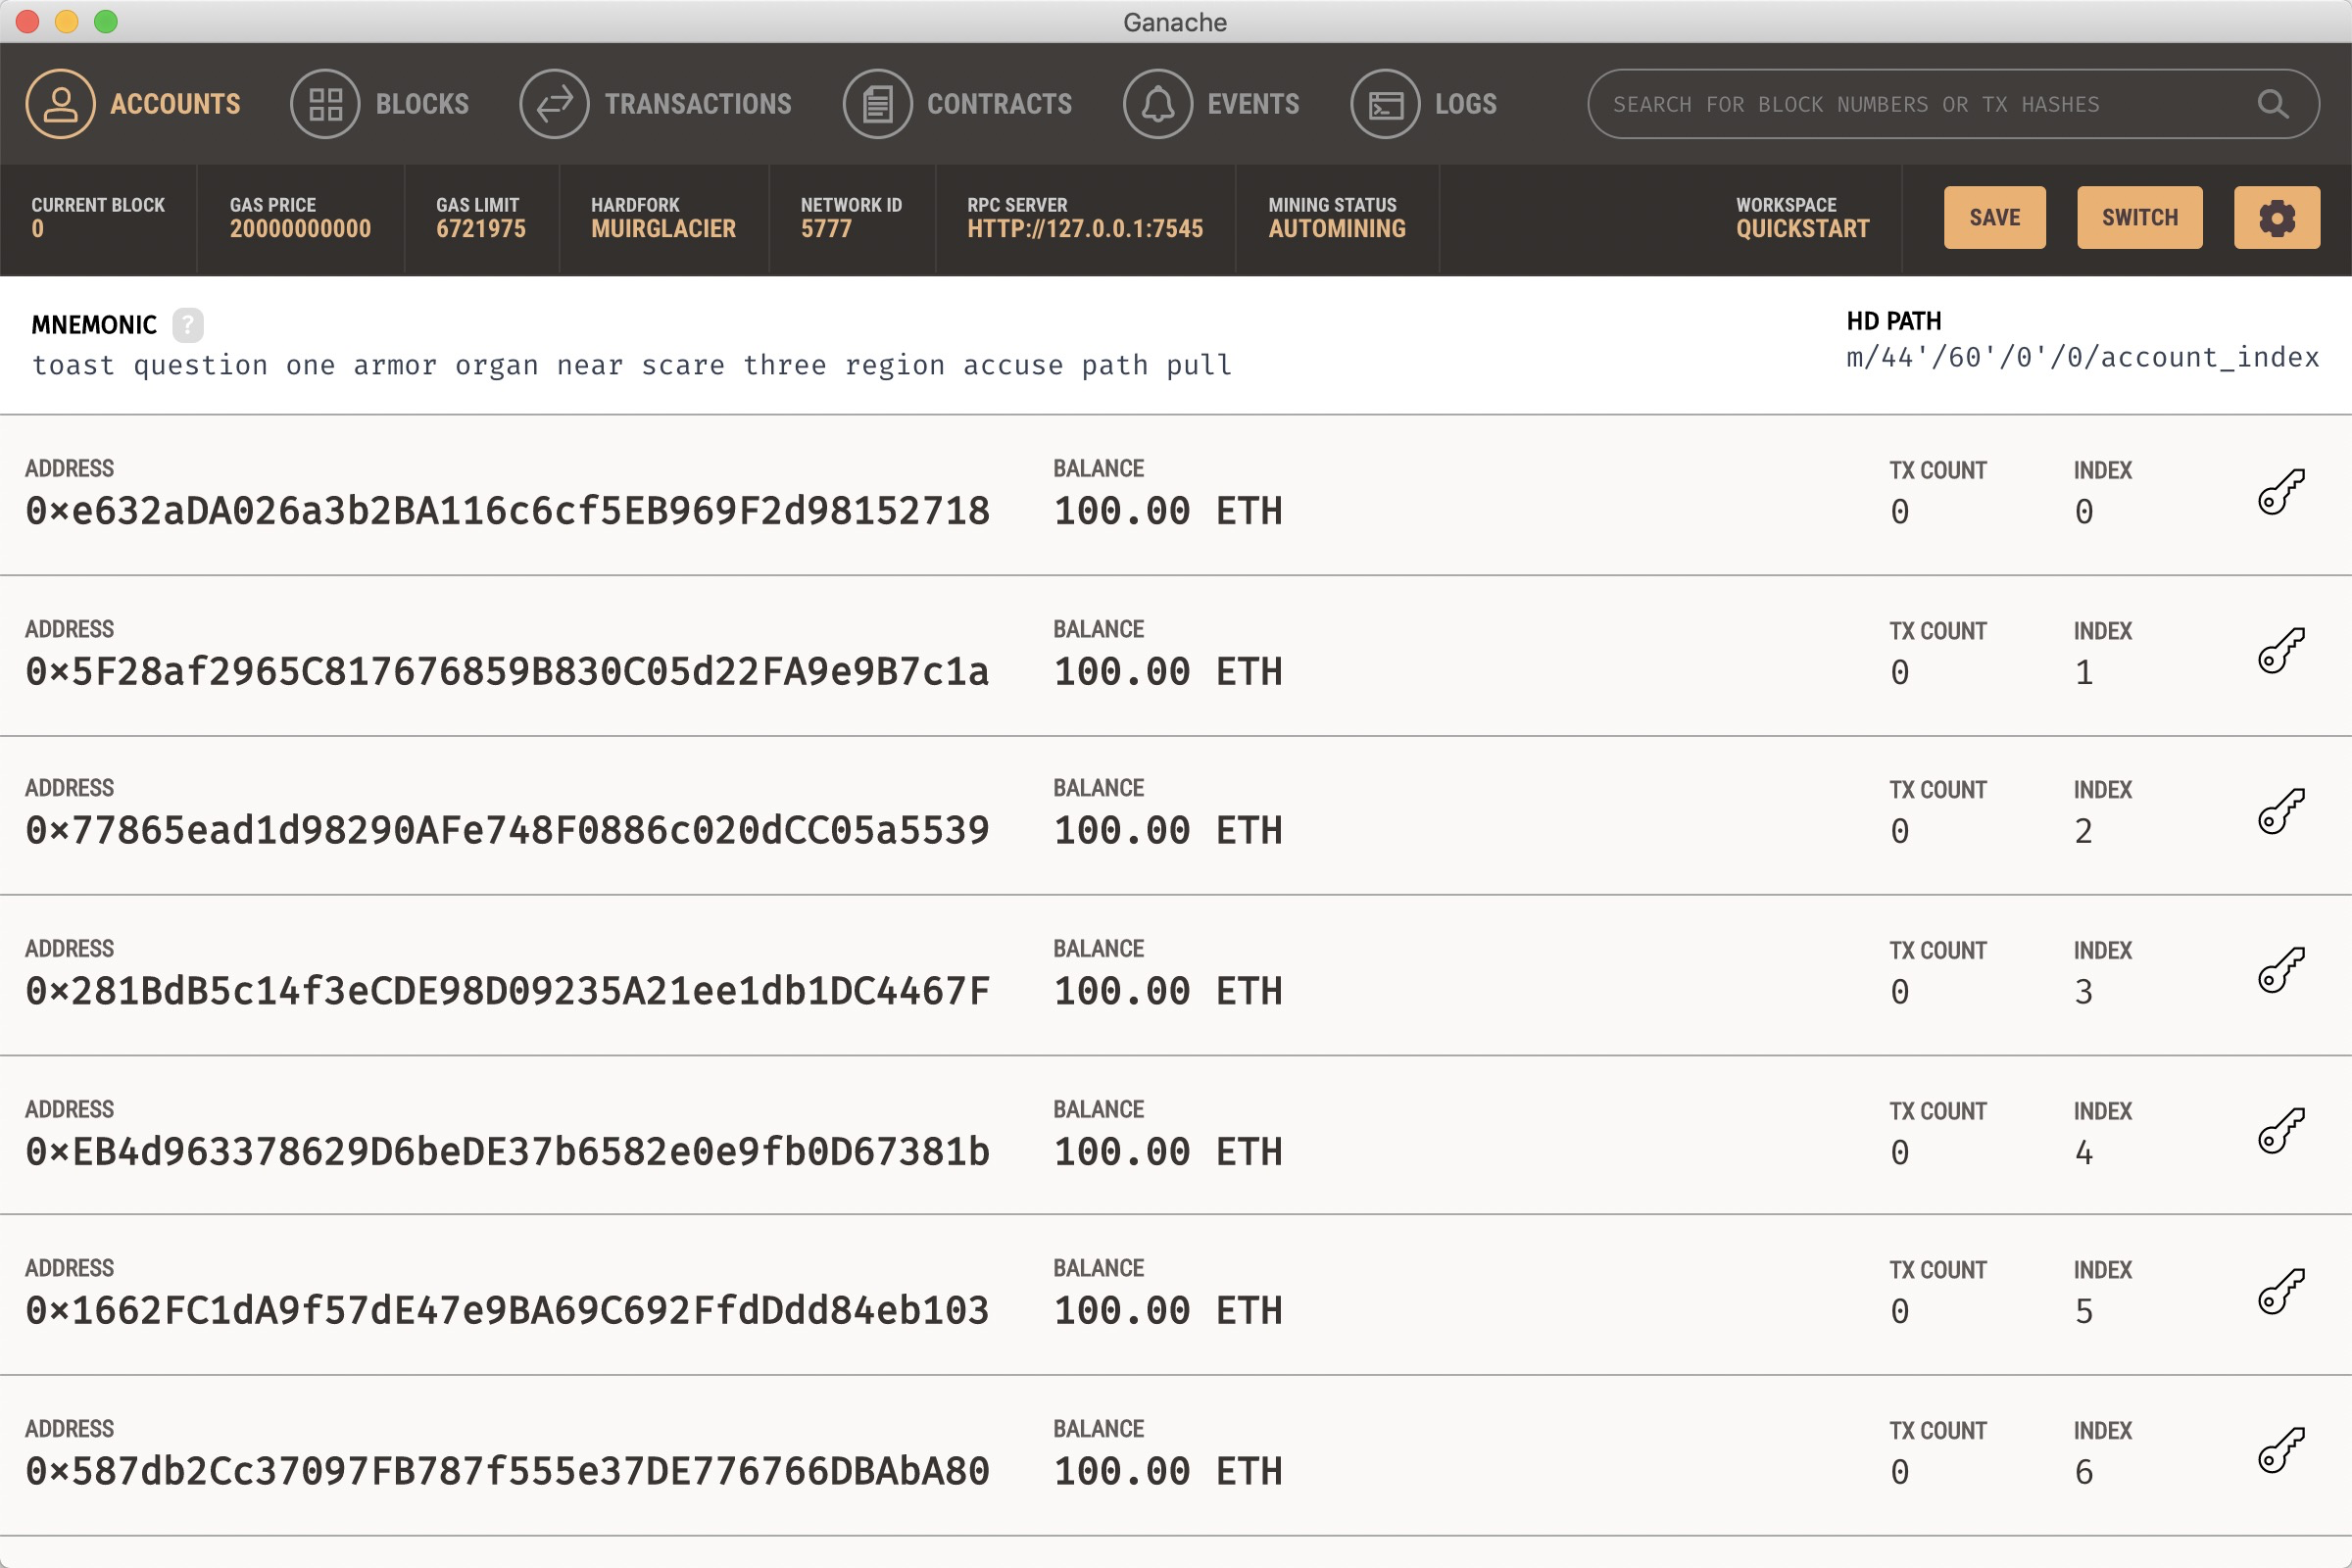Open key details for account index 4
2352x1568 pixels.
tap(2281, 1131)
